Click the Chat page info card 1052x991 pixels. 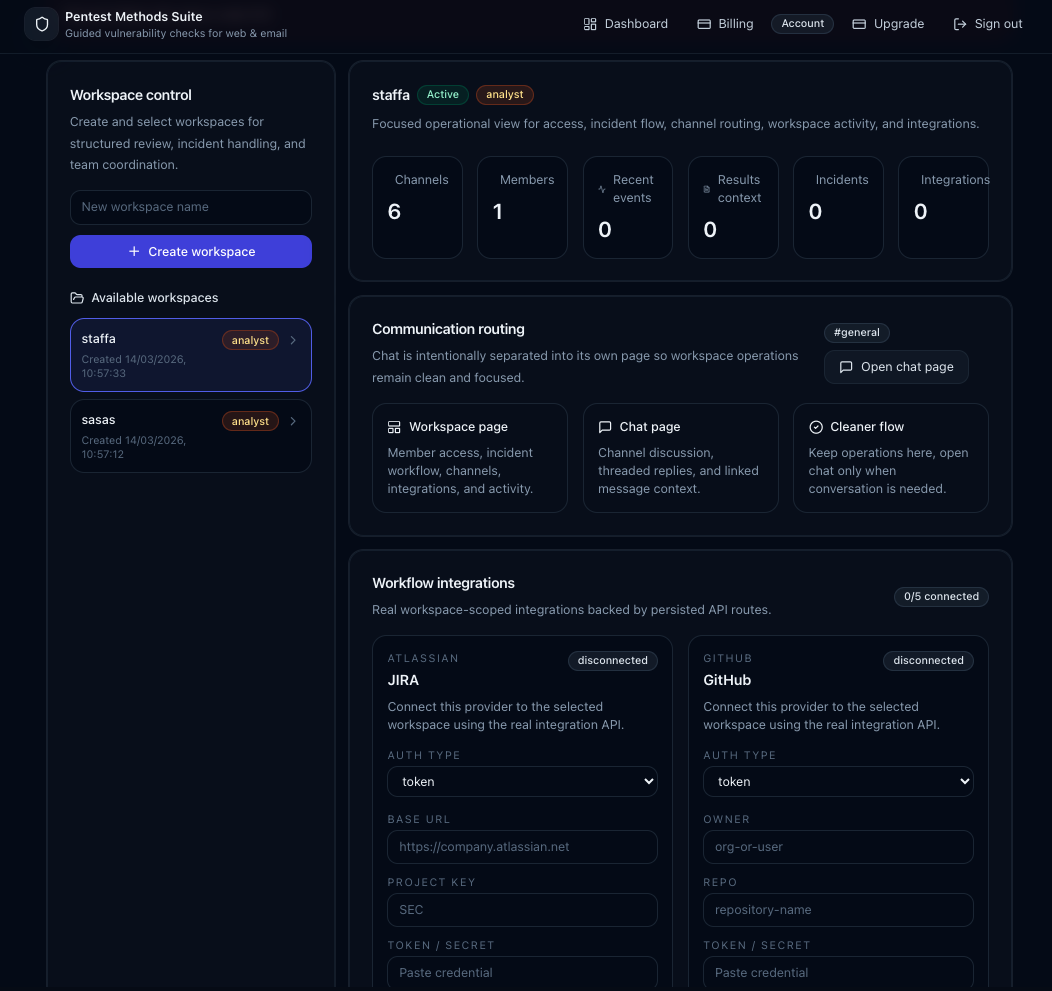tap(680, 458)
